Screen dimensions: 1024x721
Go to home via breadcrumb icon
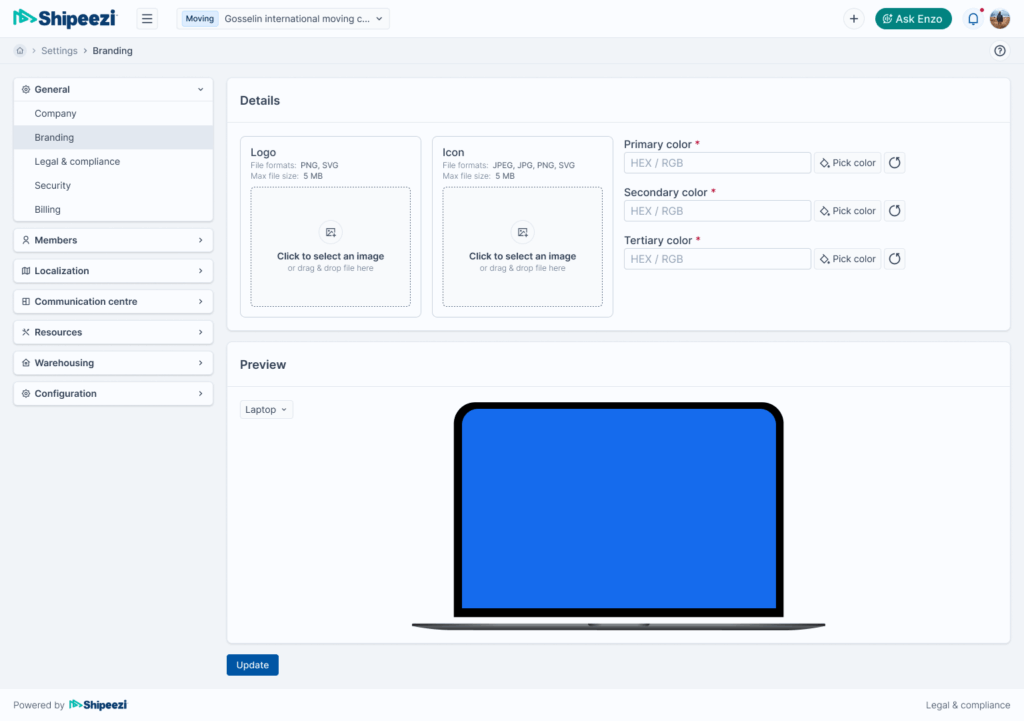coord(20,51)
